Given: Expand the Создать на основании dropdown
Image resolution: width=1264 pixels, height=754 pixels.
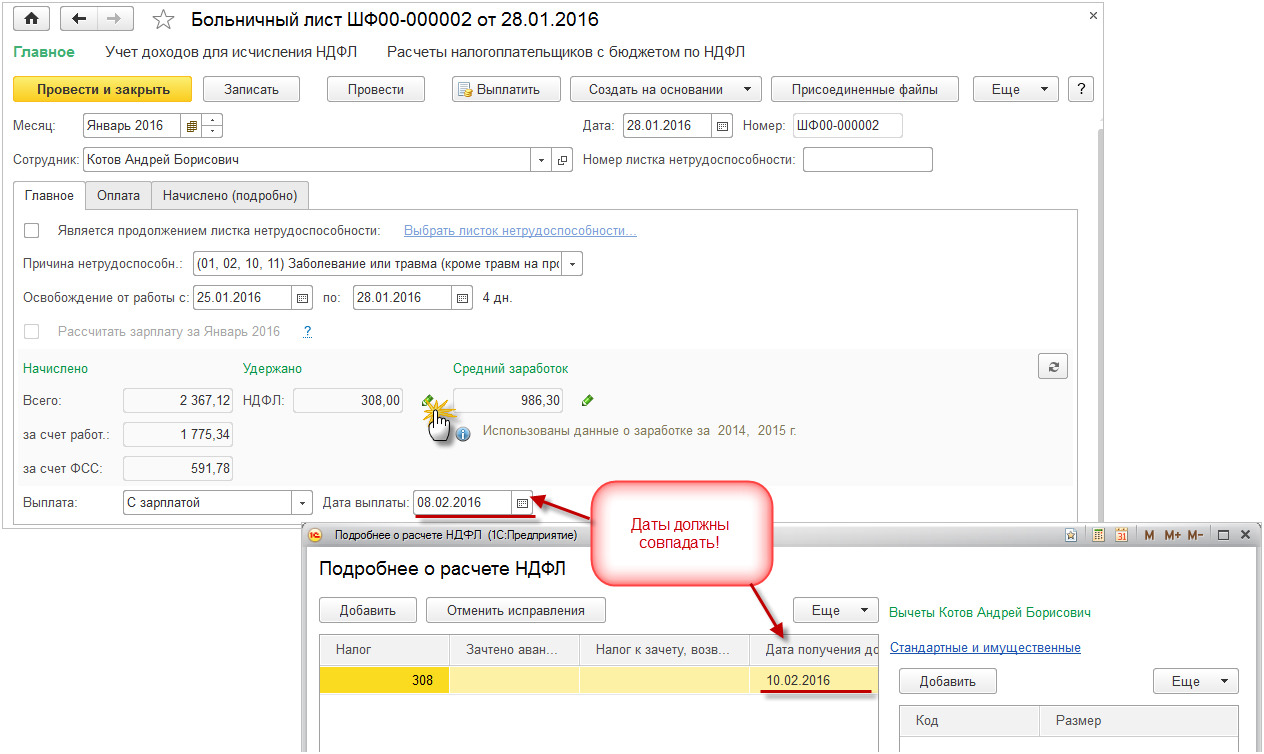Looking at the screenshot, I should tap(666, 89).
